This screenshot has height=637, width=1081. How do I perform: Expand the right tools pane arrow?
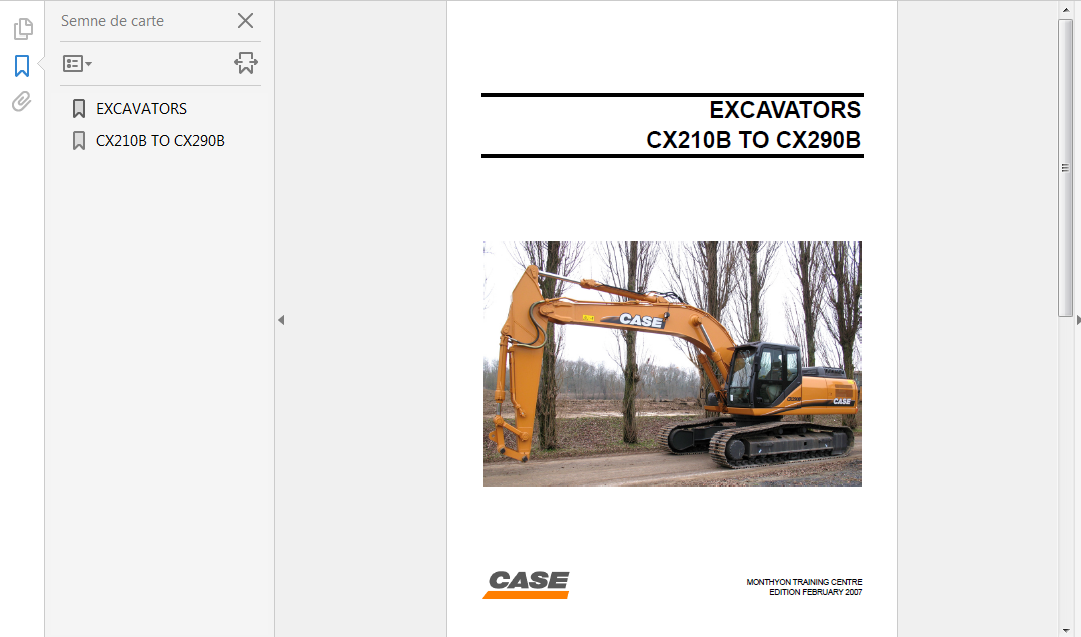coord(1078,320)
